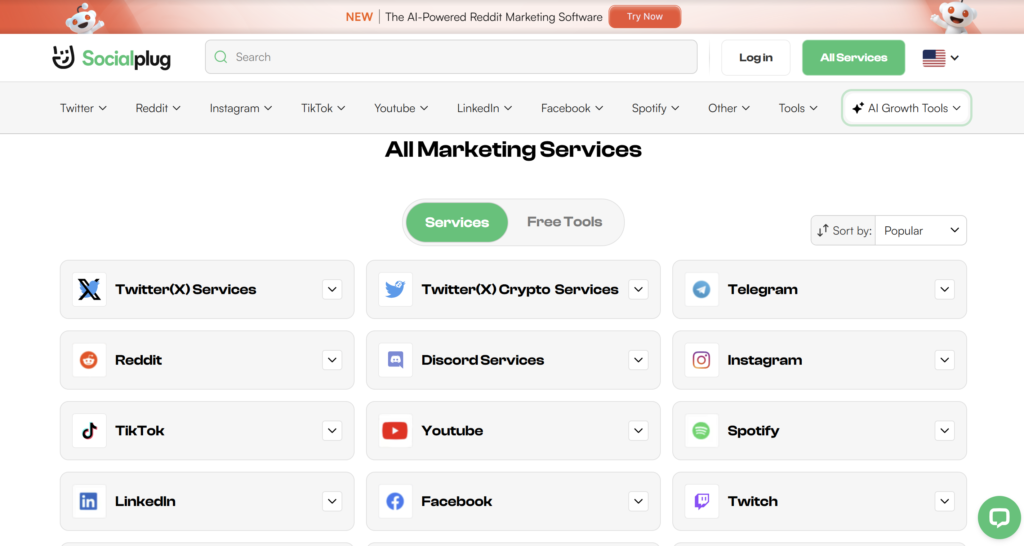1024x546 pixels.
Task: Open the Other nav menu
Action: [728, 108]
